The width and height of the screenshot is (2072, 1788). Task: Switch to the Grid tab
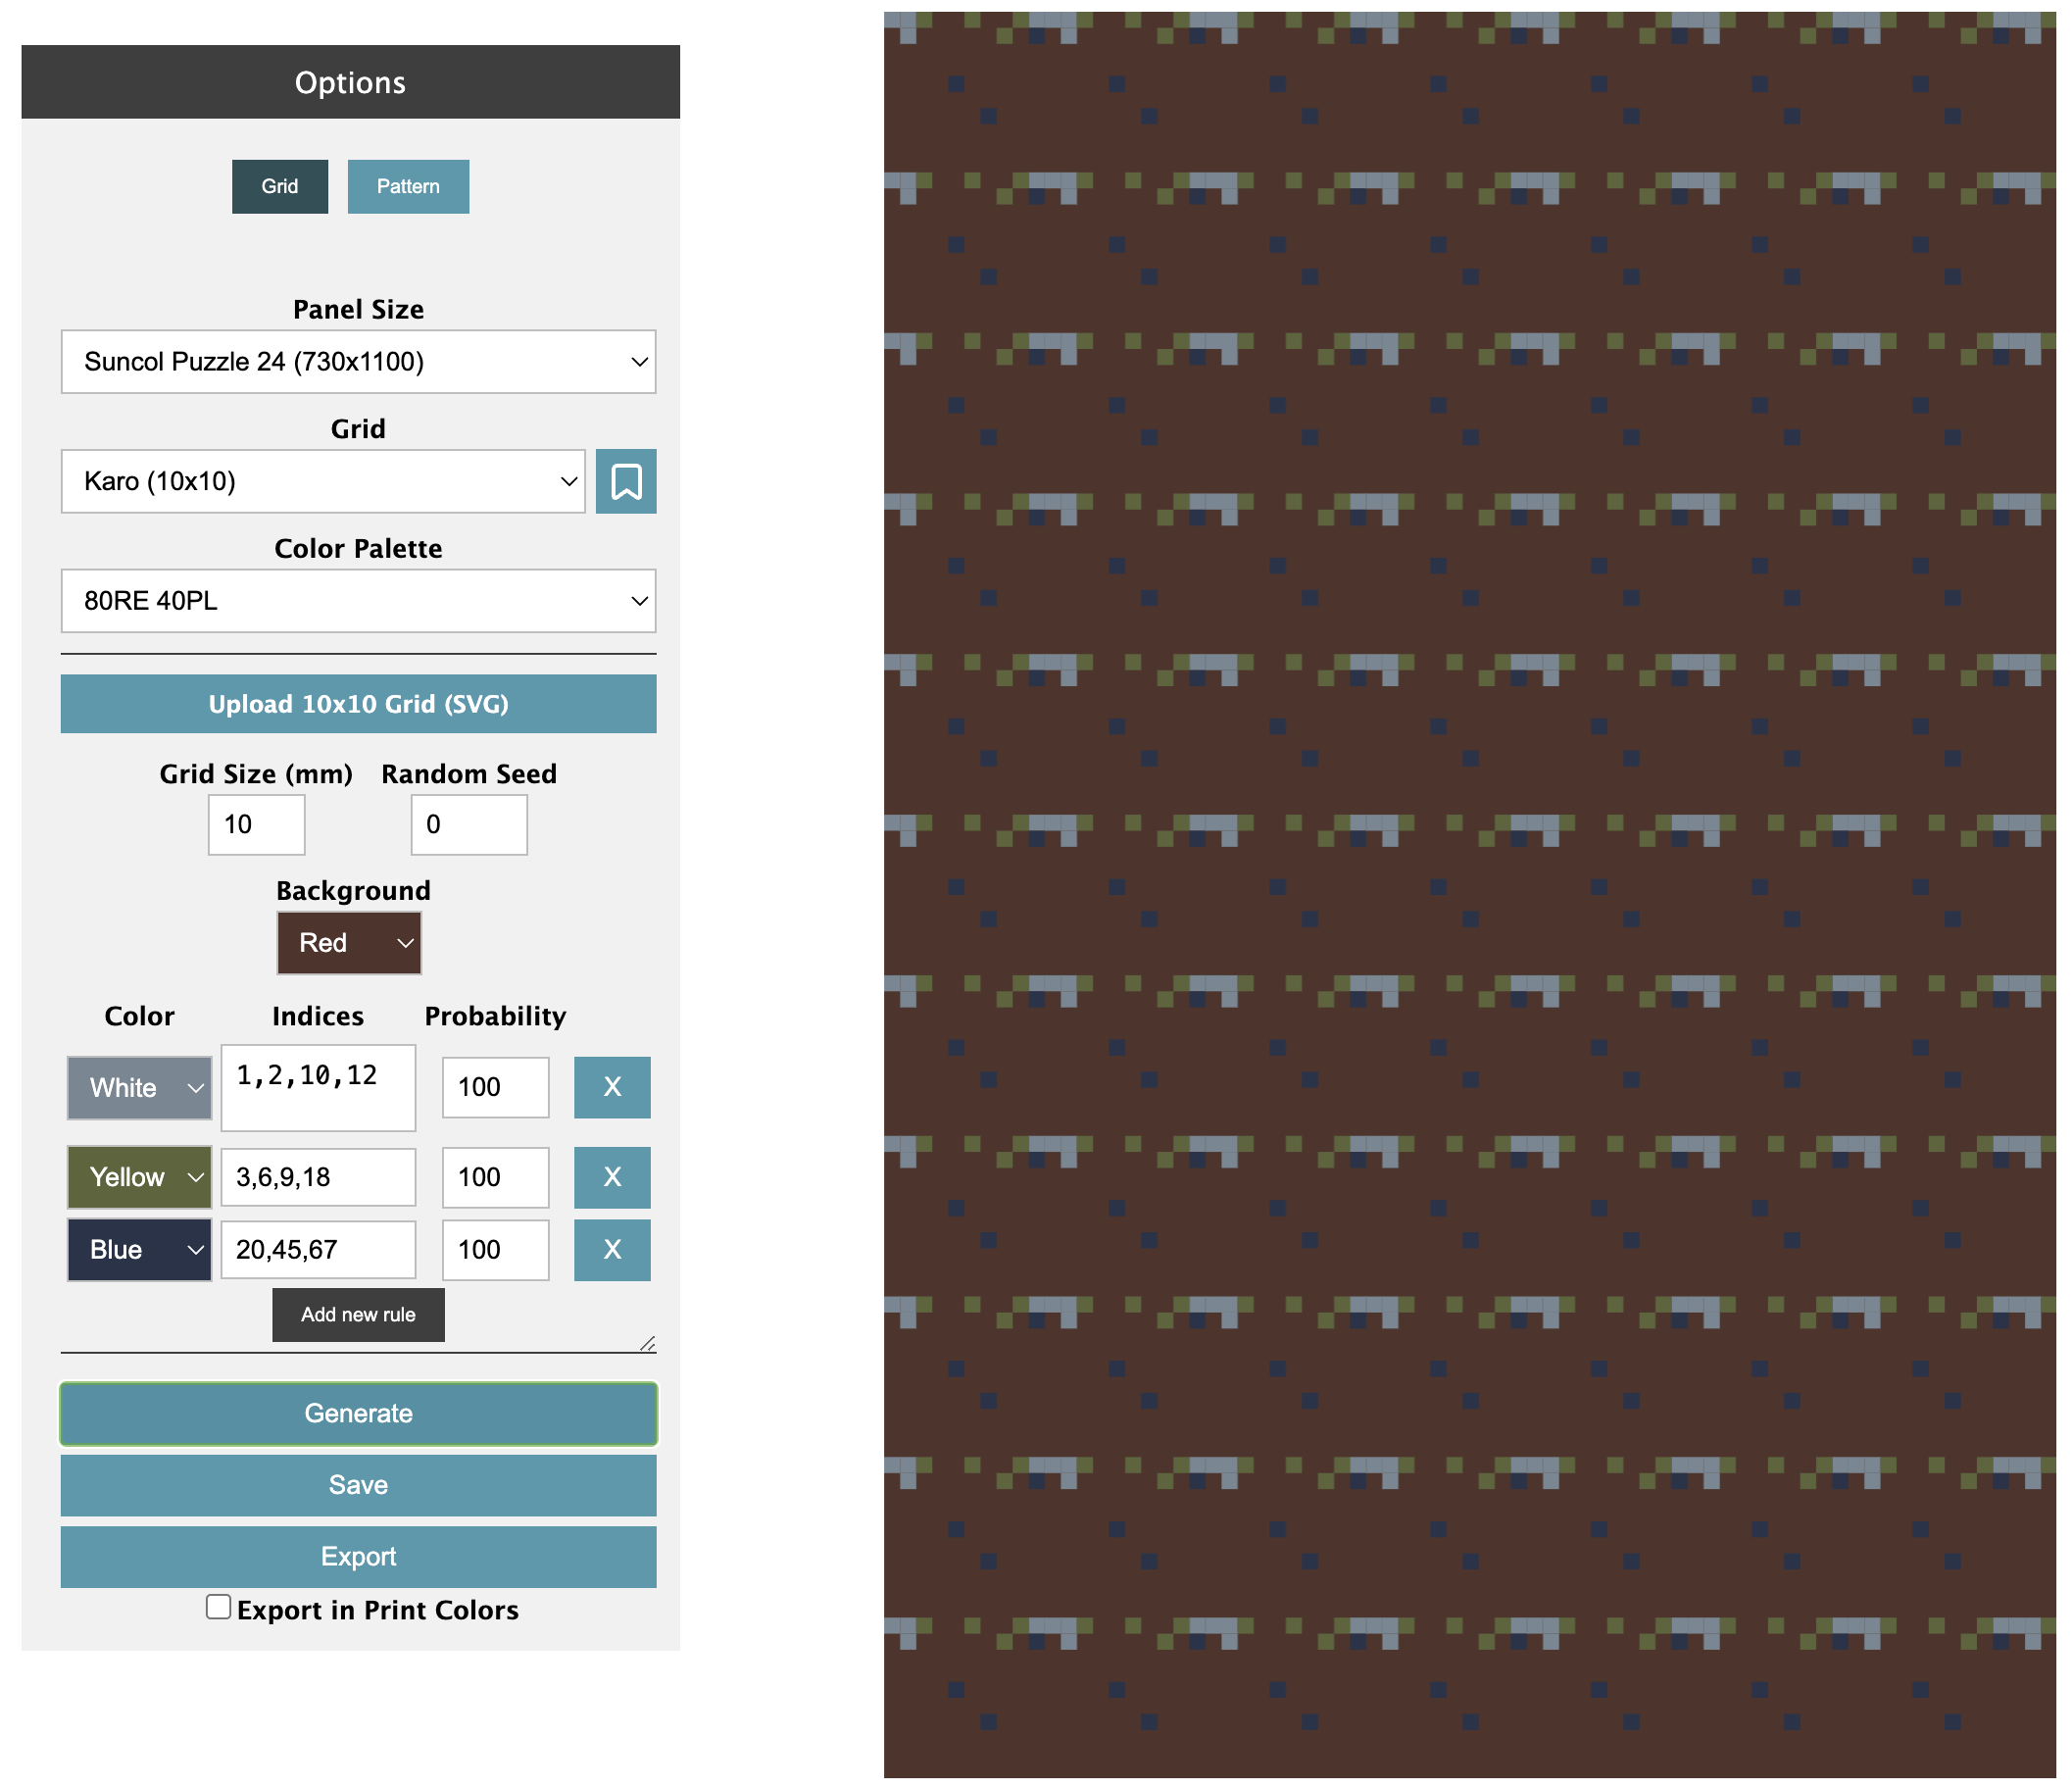pyautogui.click(x=280, y=186)
